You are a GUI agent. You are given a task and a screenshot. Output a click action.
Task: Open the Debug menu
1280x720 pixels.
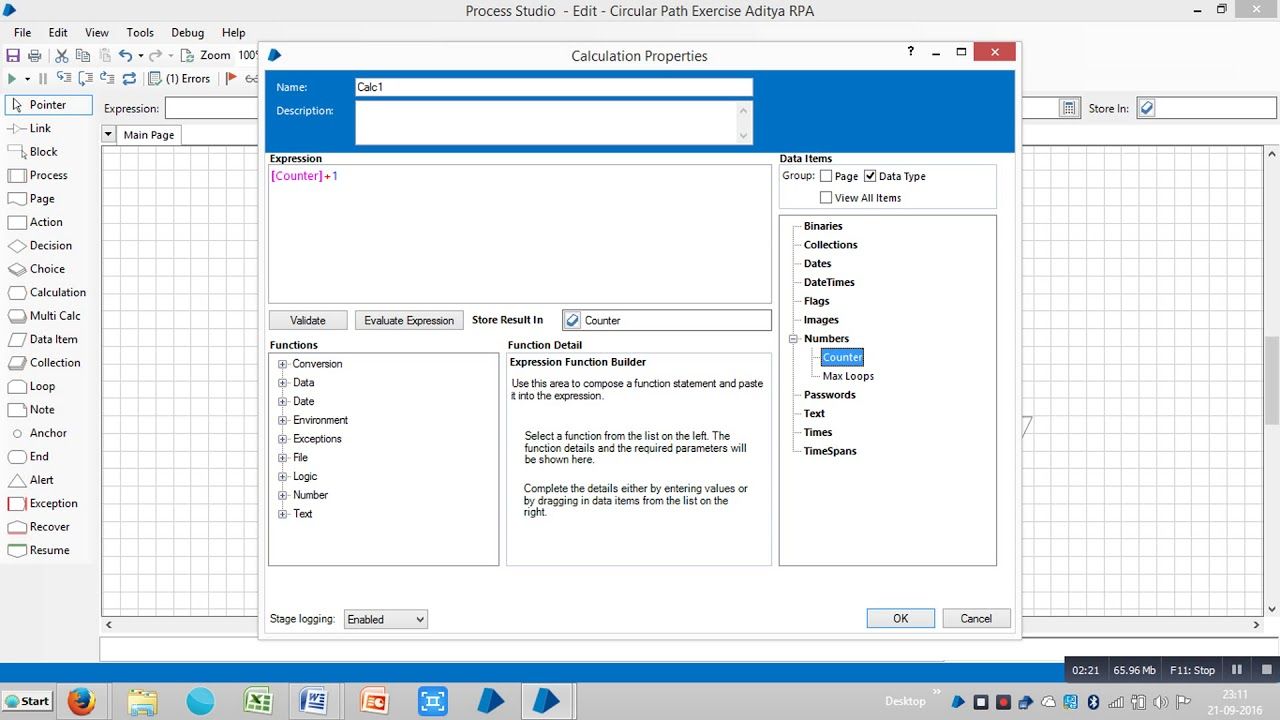pyautogui.click(x=187, y=32)
